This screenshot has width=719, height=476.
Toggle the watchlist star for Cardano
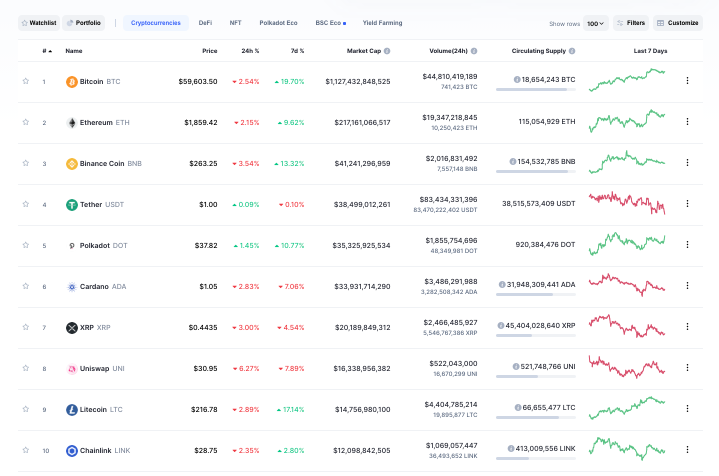(25, 286)
